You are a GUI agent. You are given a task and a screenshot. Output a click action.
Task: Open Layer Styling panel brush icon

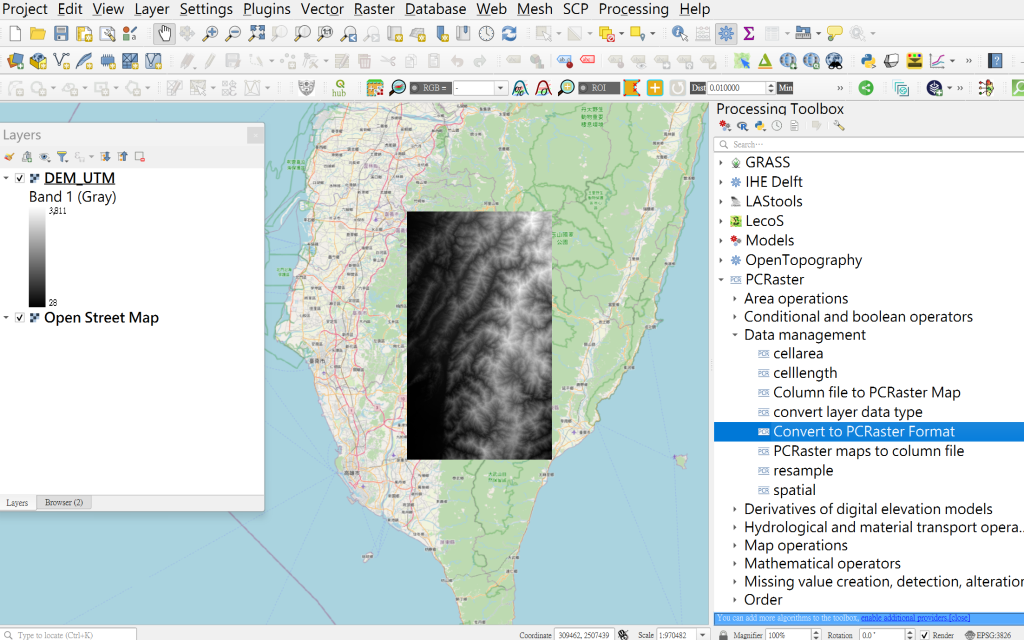9,157
